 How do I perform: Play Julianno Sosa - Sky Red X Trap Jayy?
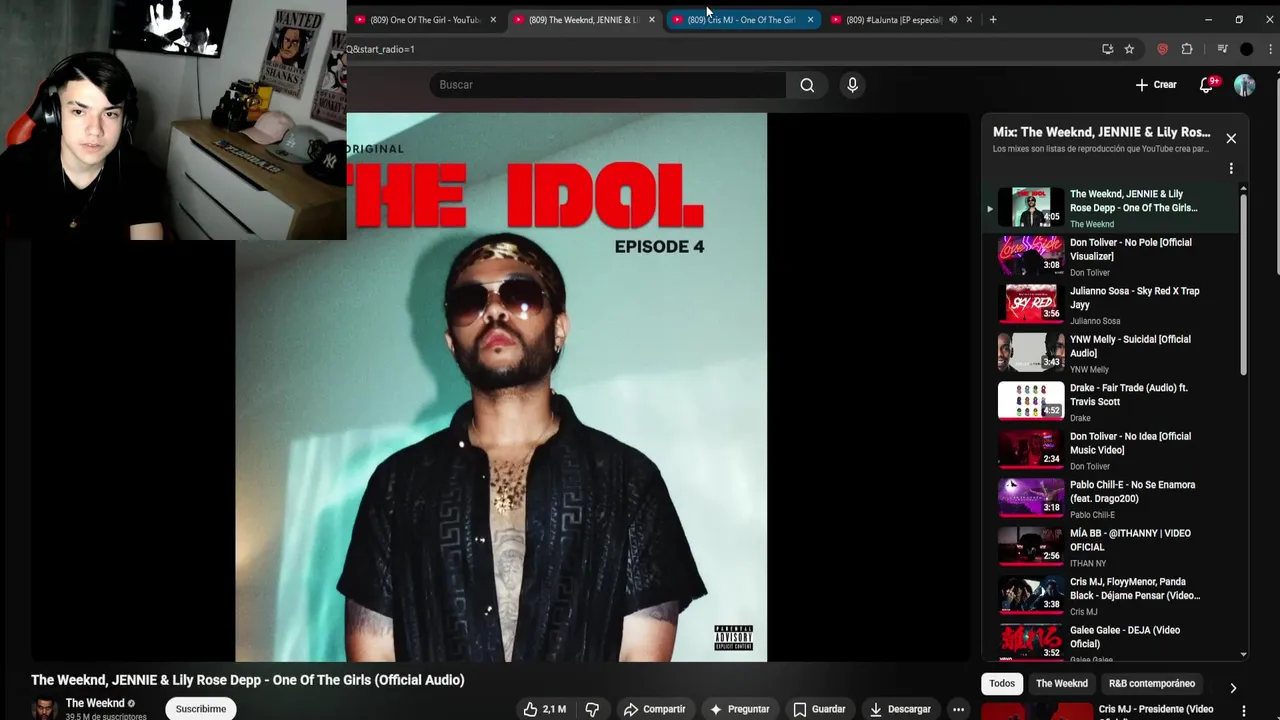(x=1110, y=305)
